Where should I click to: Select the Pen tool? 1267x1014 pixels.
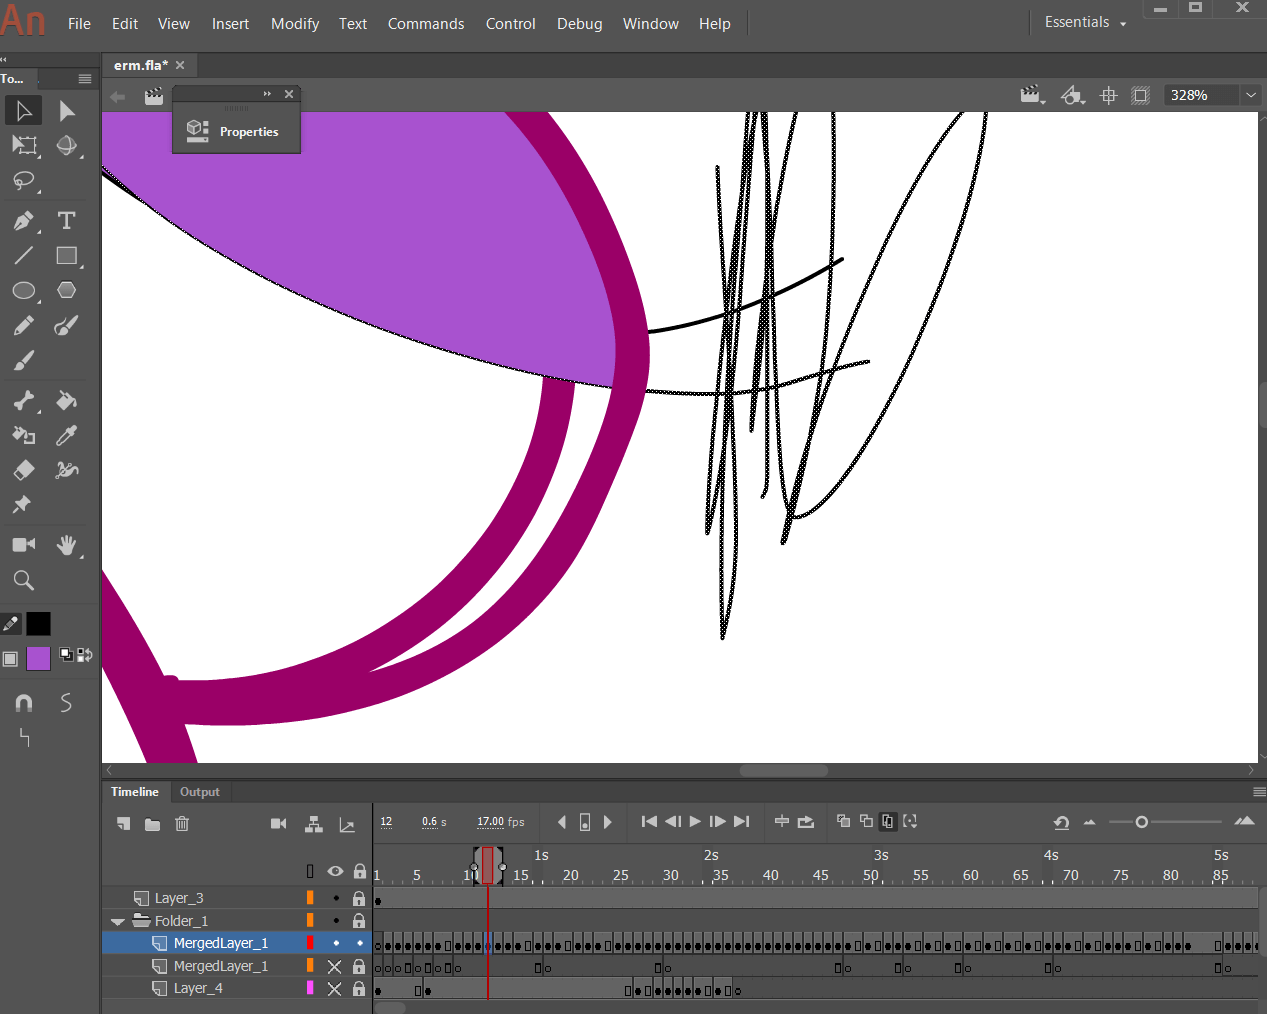click(x=23, y=221)
